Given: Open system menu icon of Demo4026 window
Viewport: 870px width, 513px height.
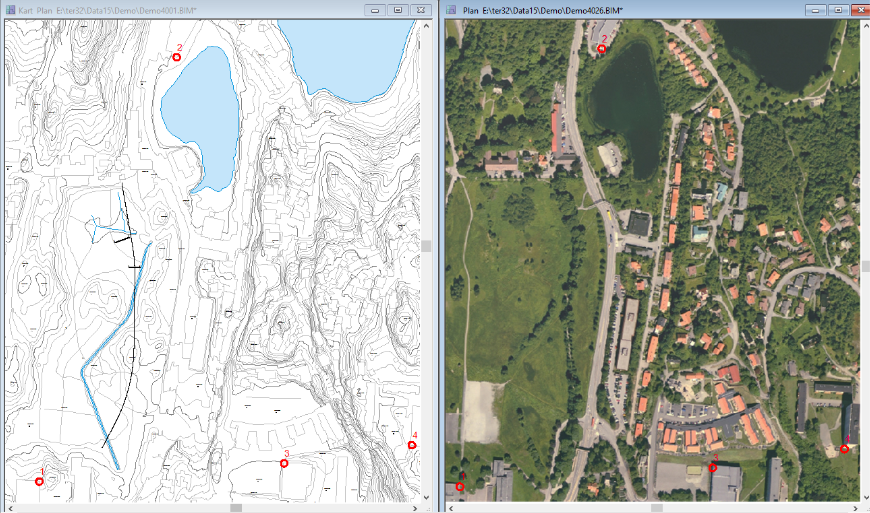Looking at the screenshot, I should click(451, 9).
